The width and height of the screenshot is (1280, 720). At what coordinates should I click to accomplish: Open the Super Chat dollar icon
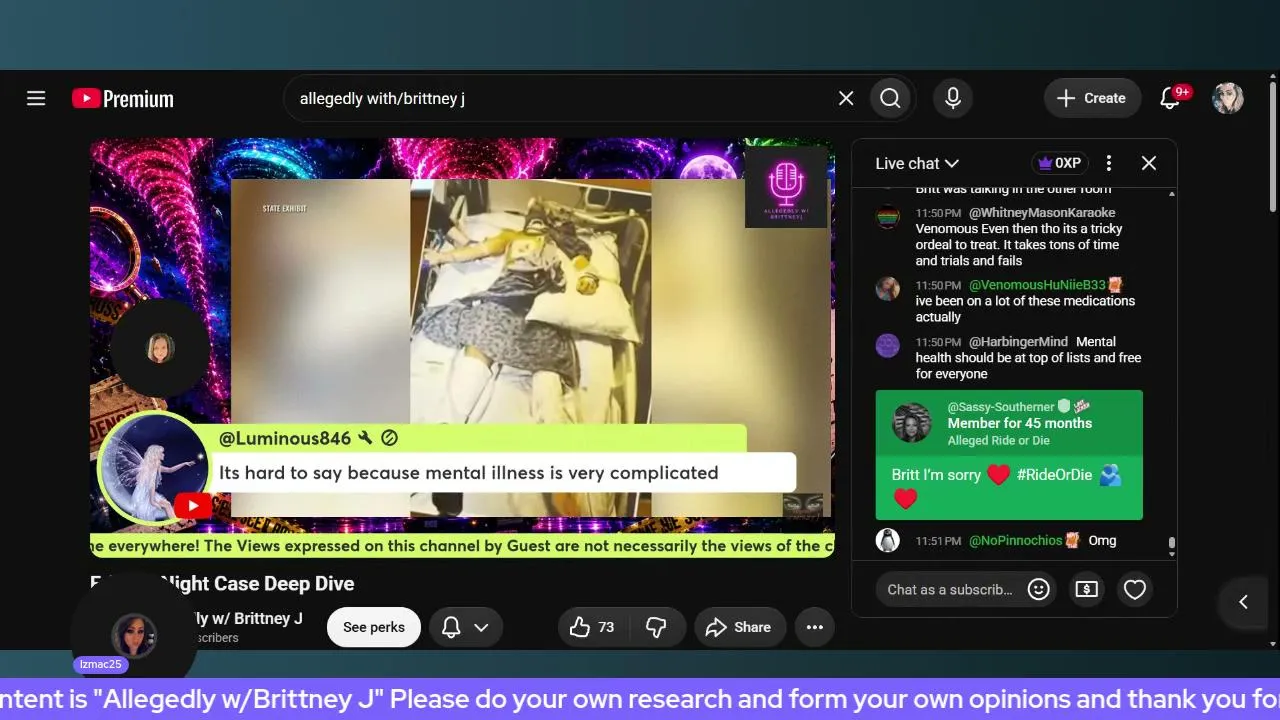click(x=1086, y=590)
